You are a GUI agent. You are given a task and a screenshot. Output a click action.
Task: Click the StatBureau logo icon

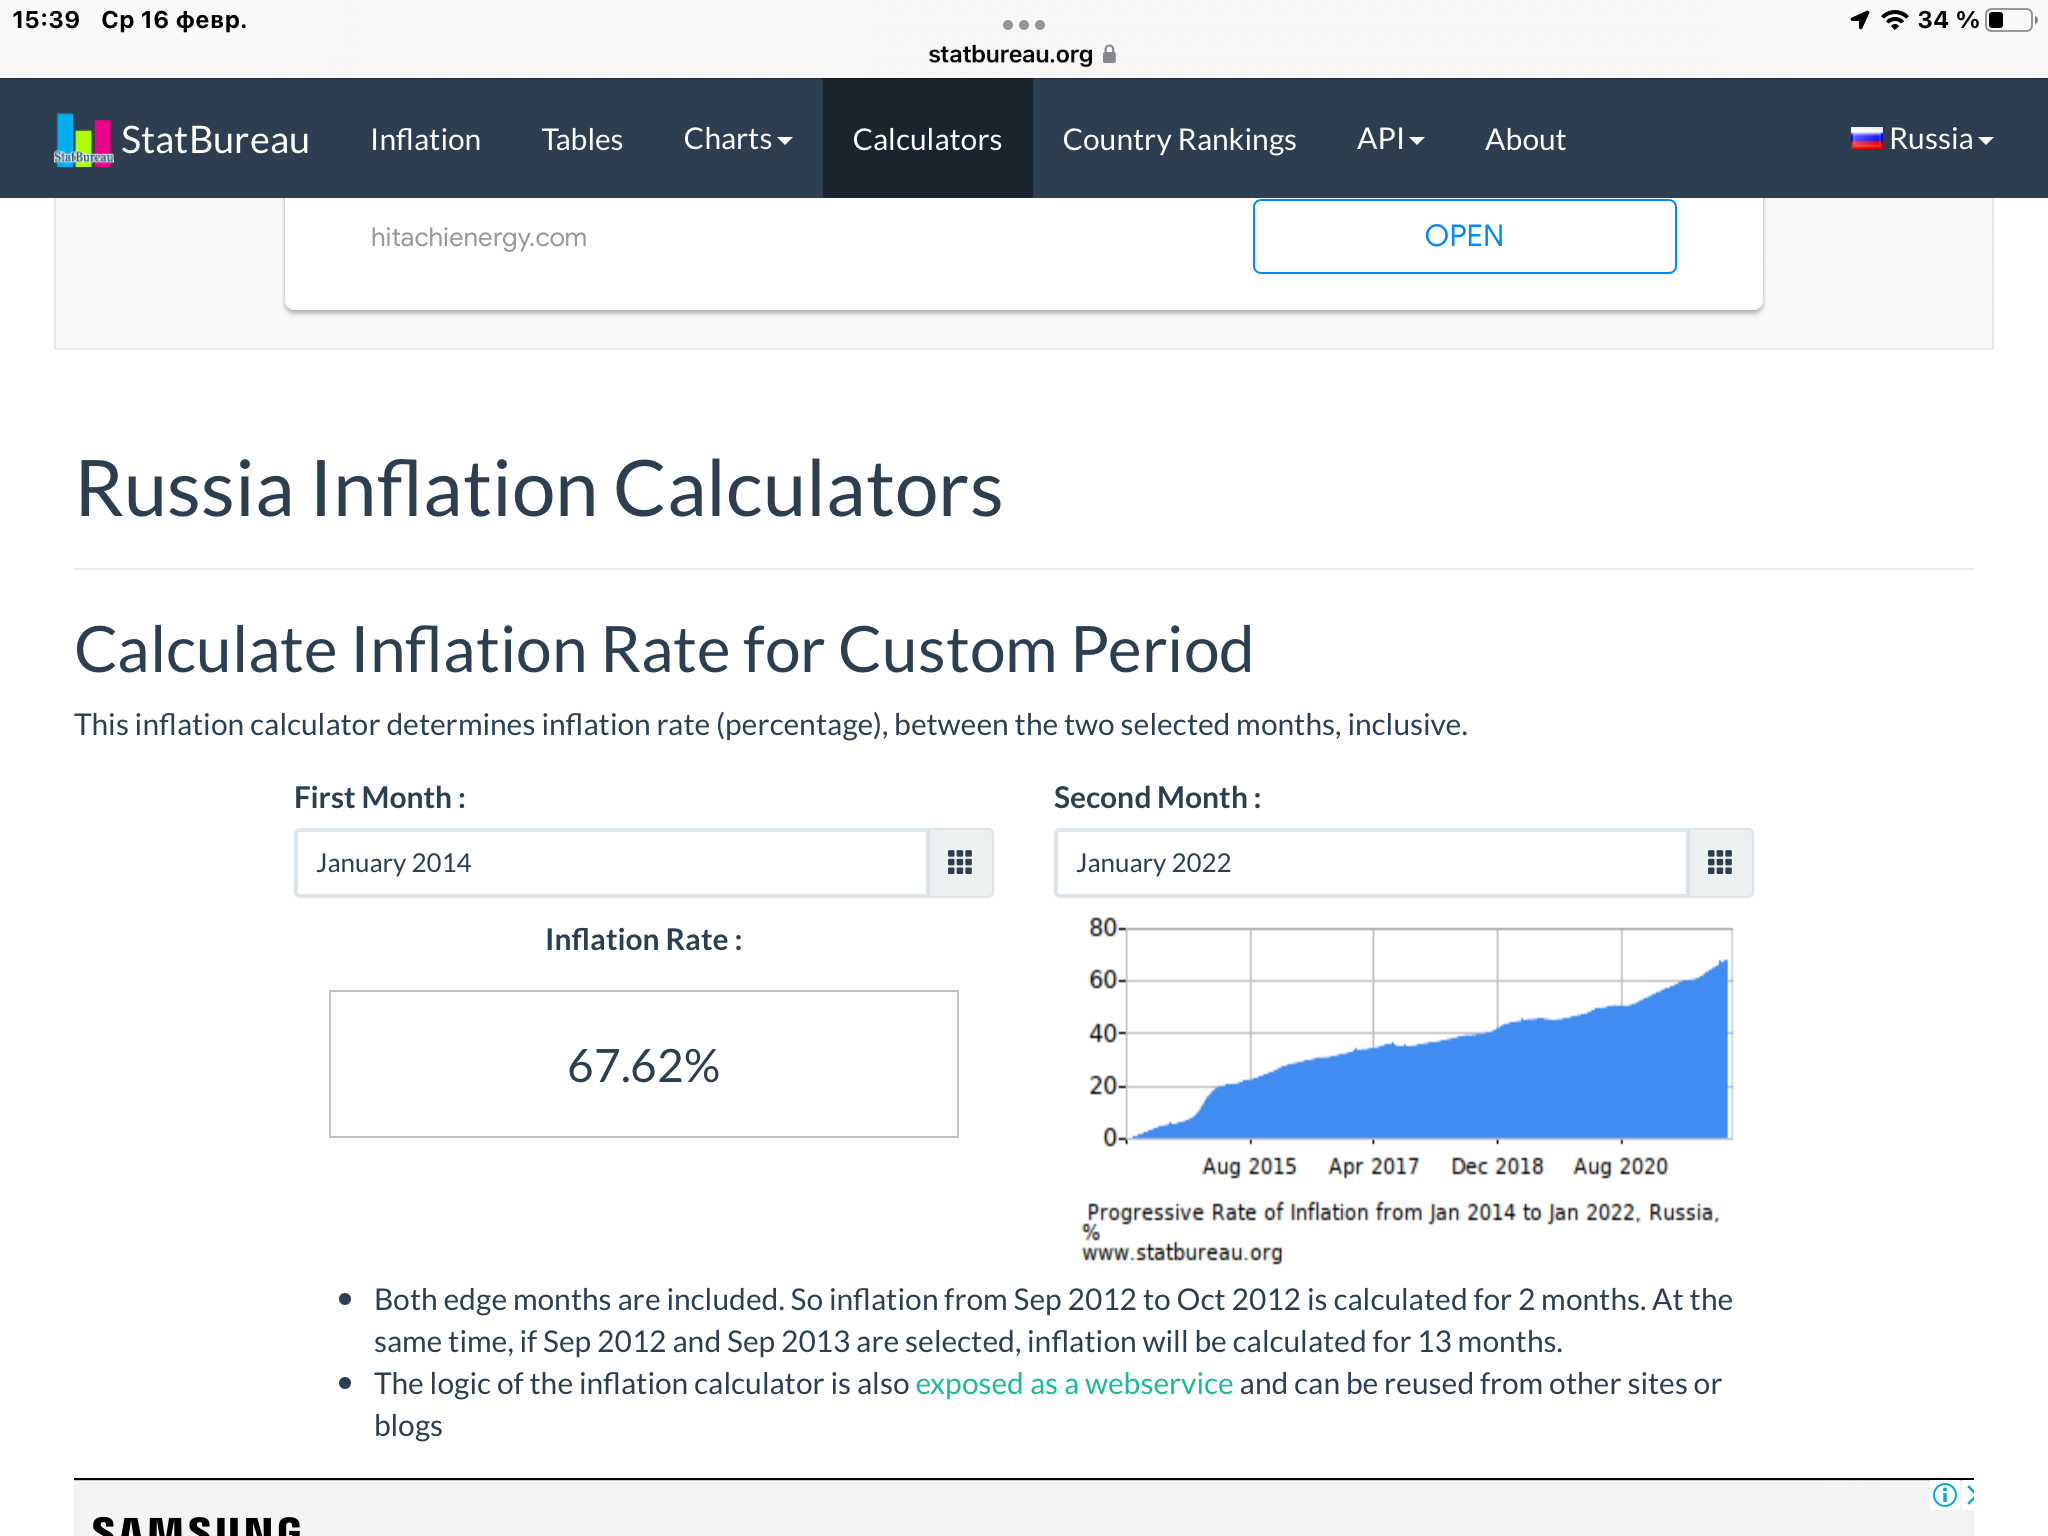tap(84, 140)
